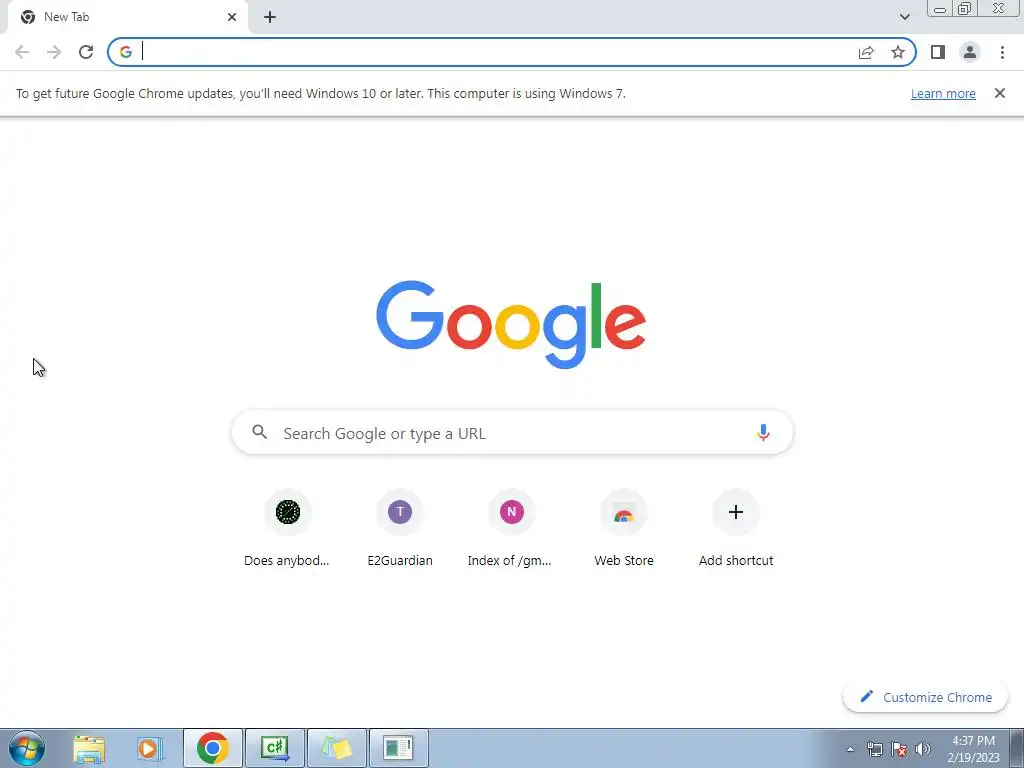Click Add shortcut
This screenshot has height=768, width=1024.
[735, 530]
